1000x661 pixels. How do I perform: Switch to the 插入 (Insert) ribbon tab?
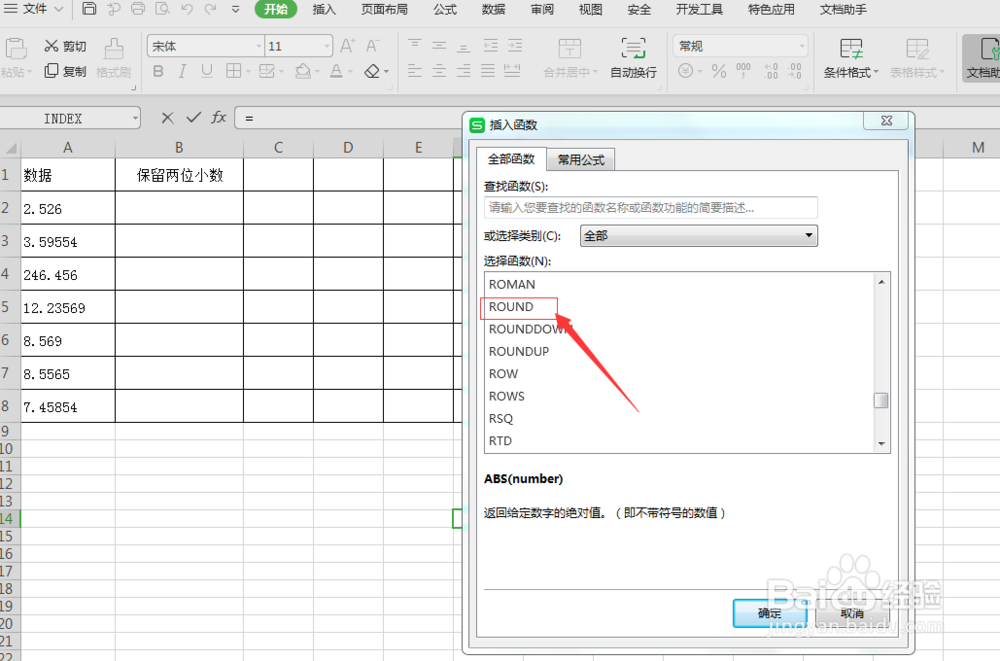point(324,10)
